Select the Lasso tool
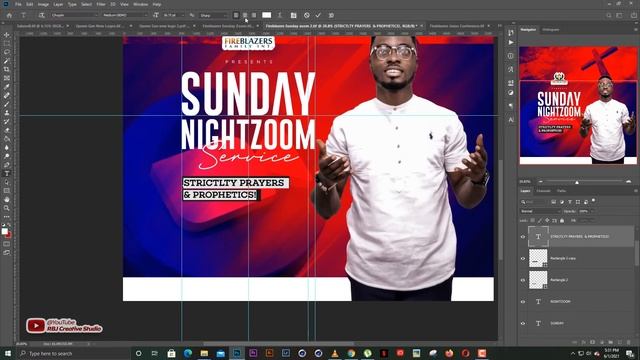Viewport: 640px width, 360px height. click(x=7, y=52)
